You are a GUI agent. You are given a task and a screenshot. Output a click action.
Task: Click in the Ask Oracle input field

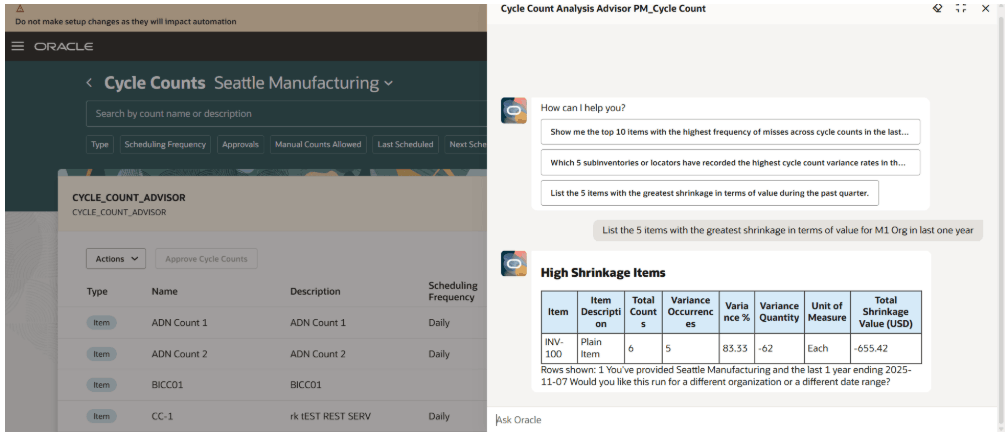740,420
